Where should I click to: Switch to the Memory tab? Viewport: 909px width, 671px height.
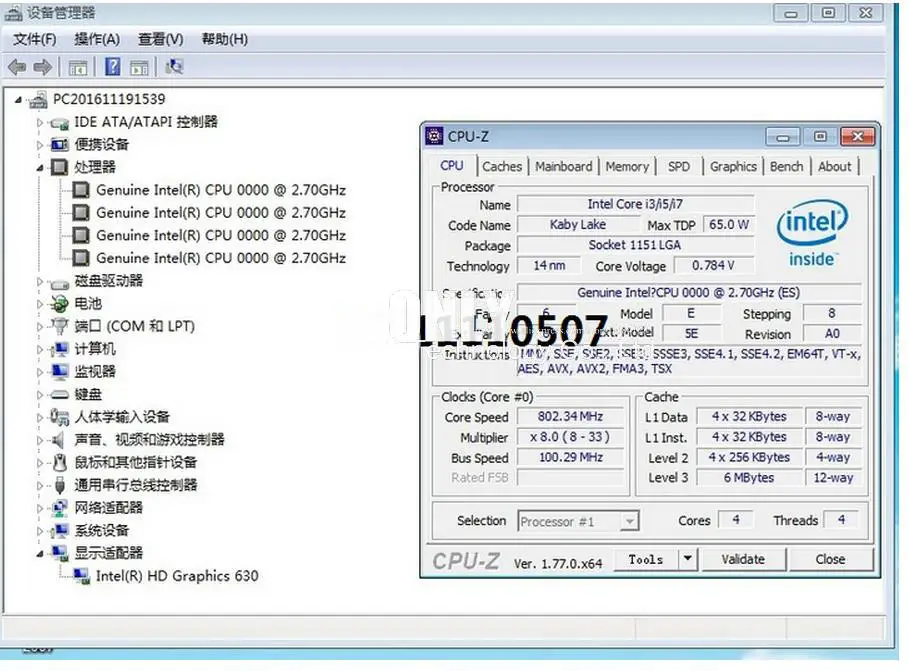(627, 166)
